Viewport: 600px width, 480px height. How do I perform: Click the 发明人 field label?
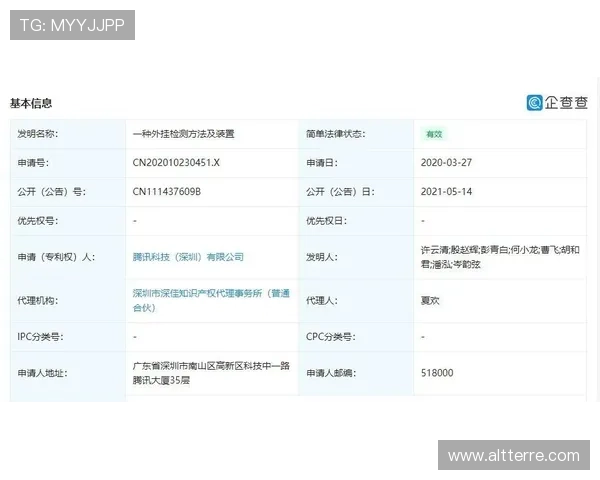coord(321,257)
